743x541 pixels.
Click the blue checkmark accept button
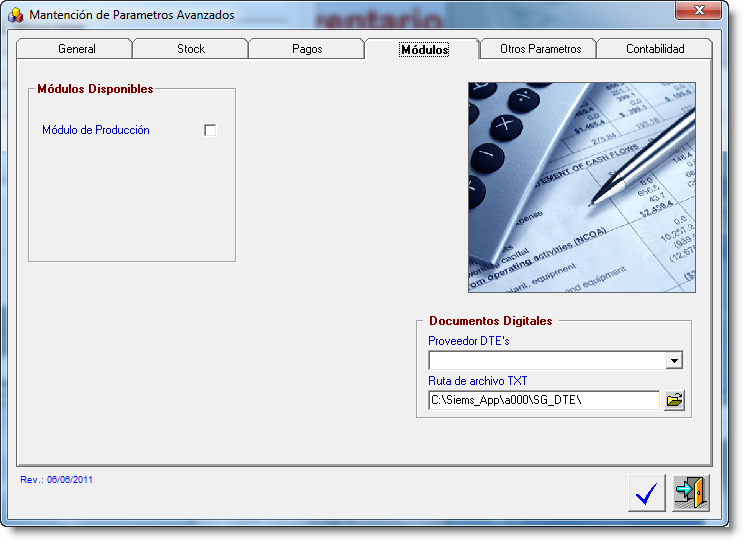click(647, 493)
